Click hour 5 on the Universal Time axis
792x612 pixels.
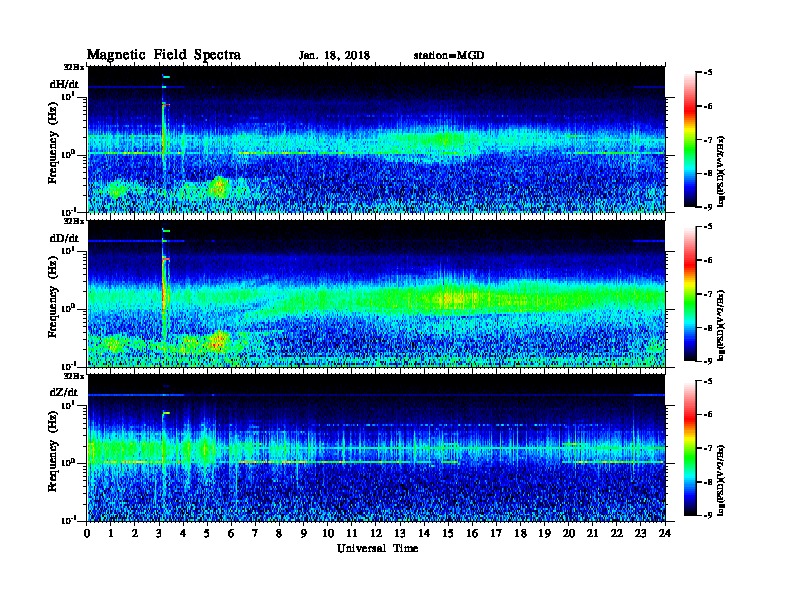tap(207, 533)
